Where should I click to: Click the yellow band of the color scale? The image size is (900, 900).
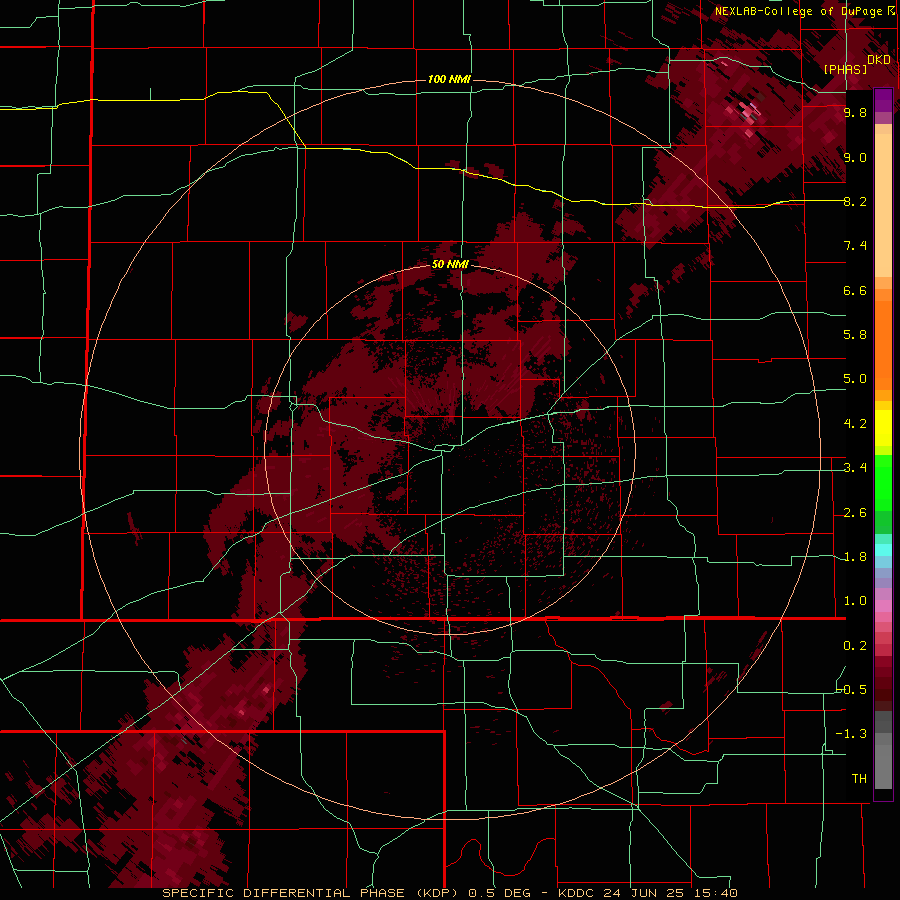[883, 428]
